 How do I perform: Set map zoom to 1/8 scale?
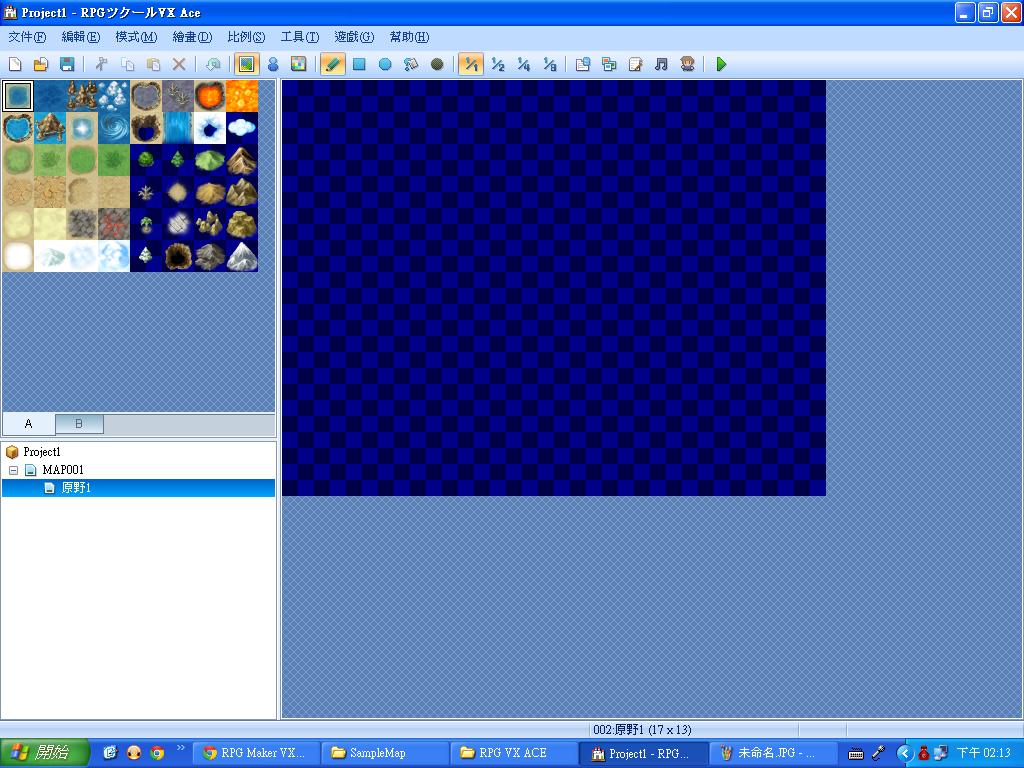click(550, 64)
